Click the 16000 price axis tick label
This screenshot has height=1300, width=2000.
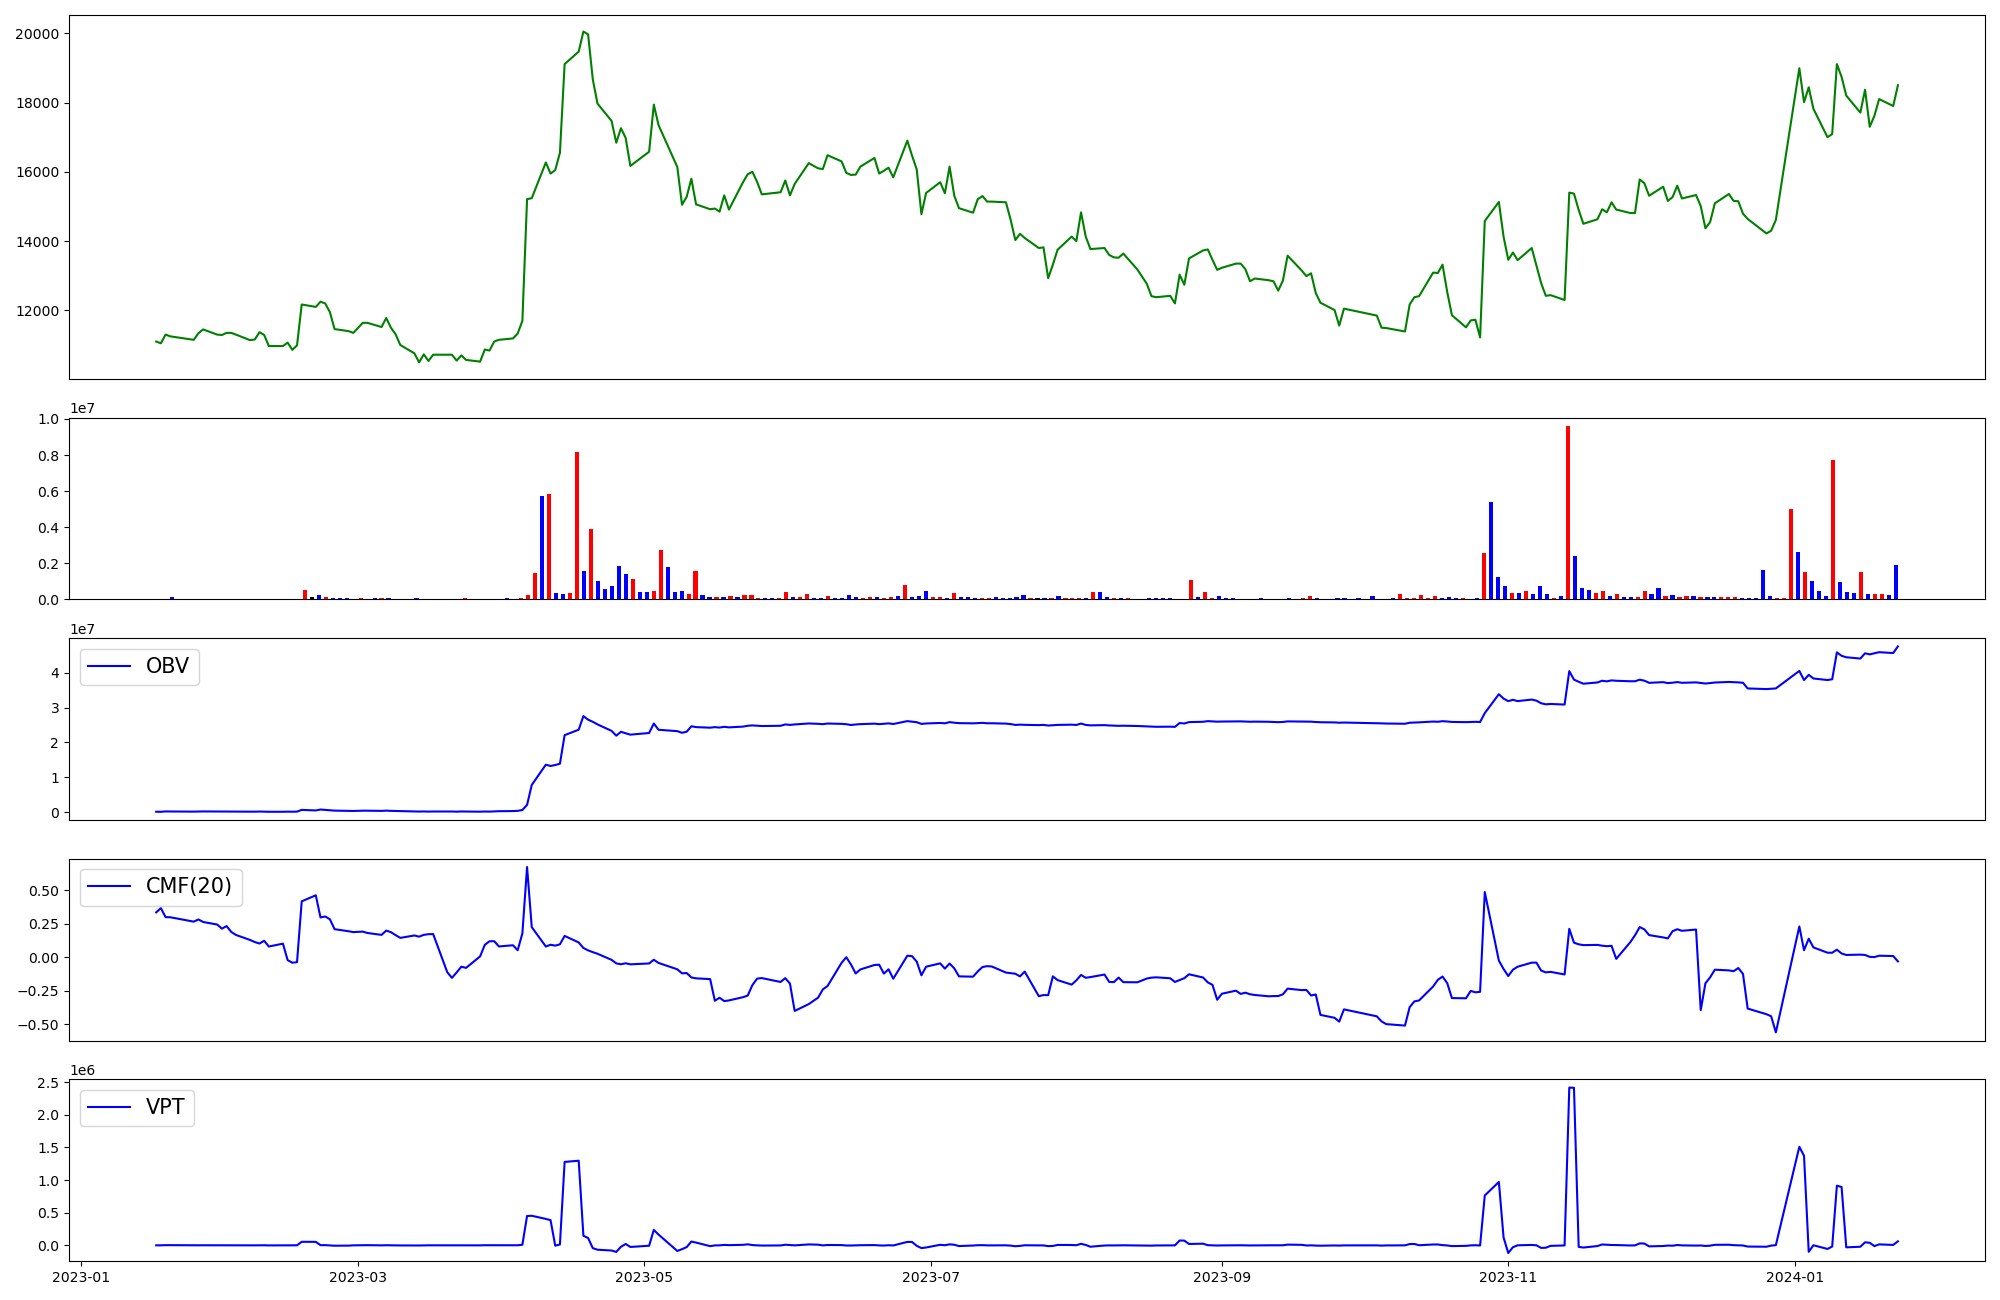pos(37,172)
